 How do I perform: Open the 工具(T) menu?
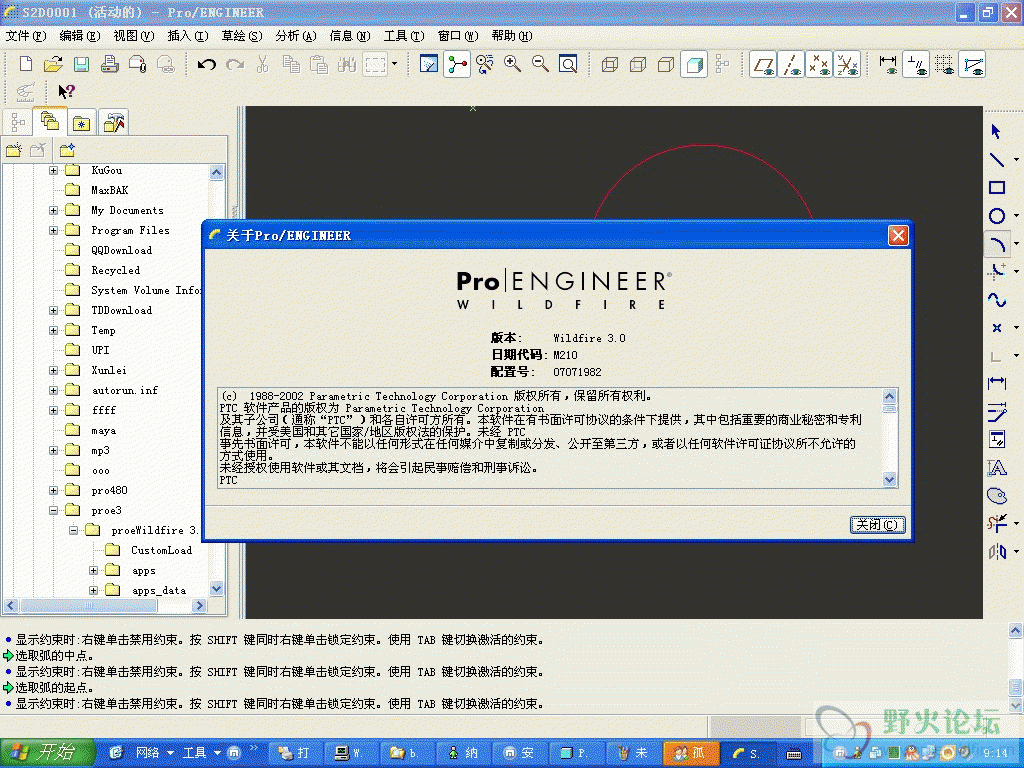click(404, 36)
